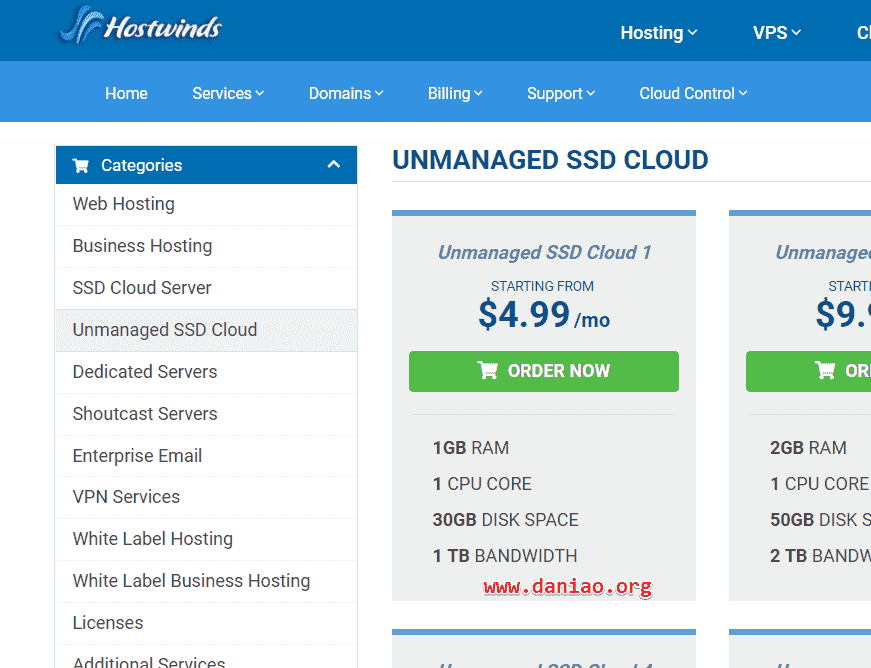Go to the Home page
This screenshot has height=668, width=871.
[x=127, y=93]
